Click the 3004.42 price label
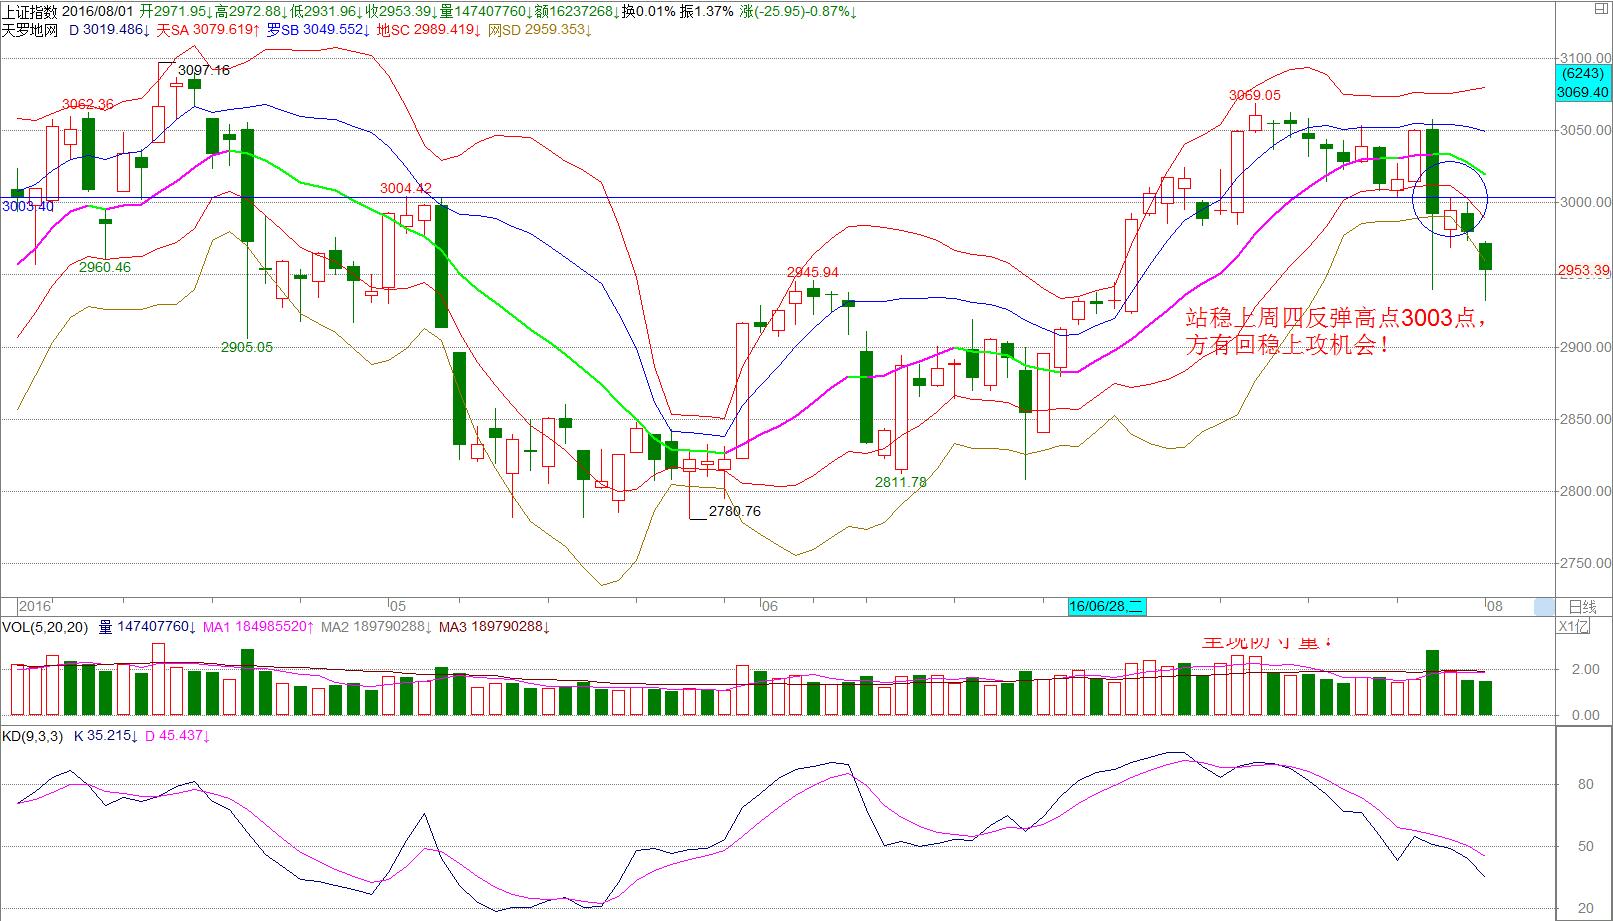Viewport: 1613px width, 921px height. tap(406, 188)
